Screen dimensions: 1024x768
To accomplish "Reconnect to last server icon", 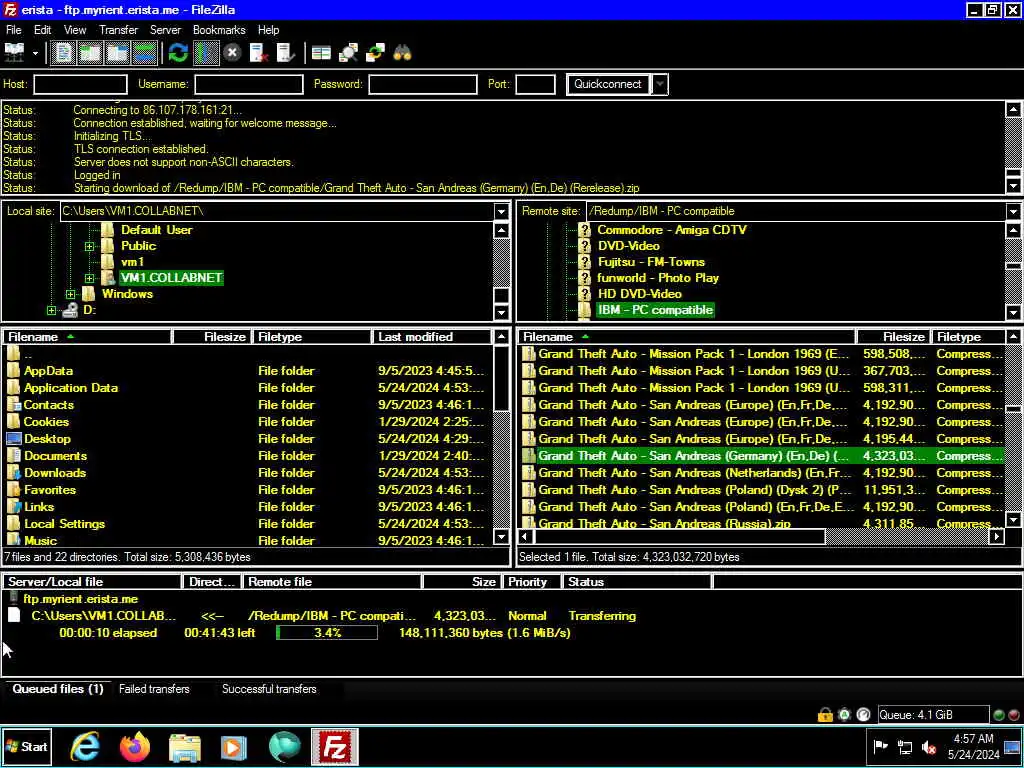I will click(285, 53).
